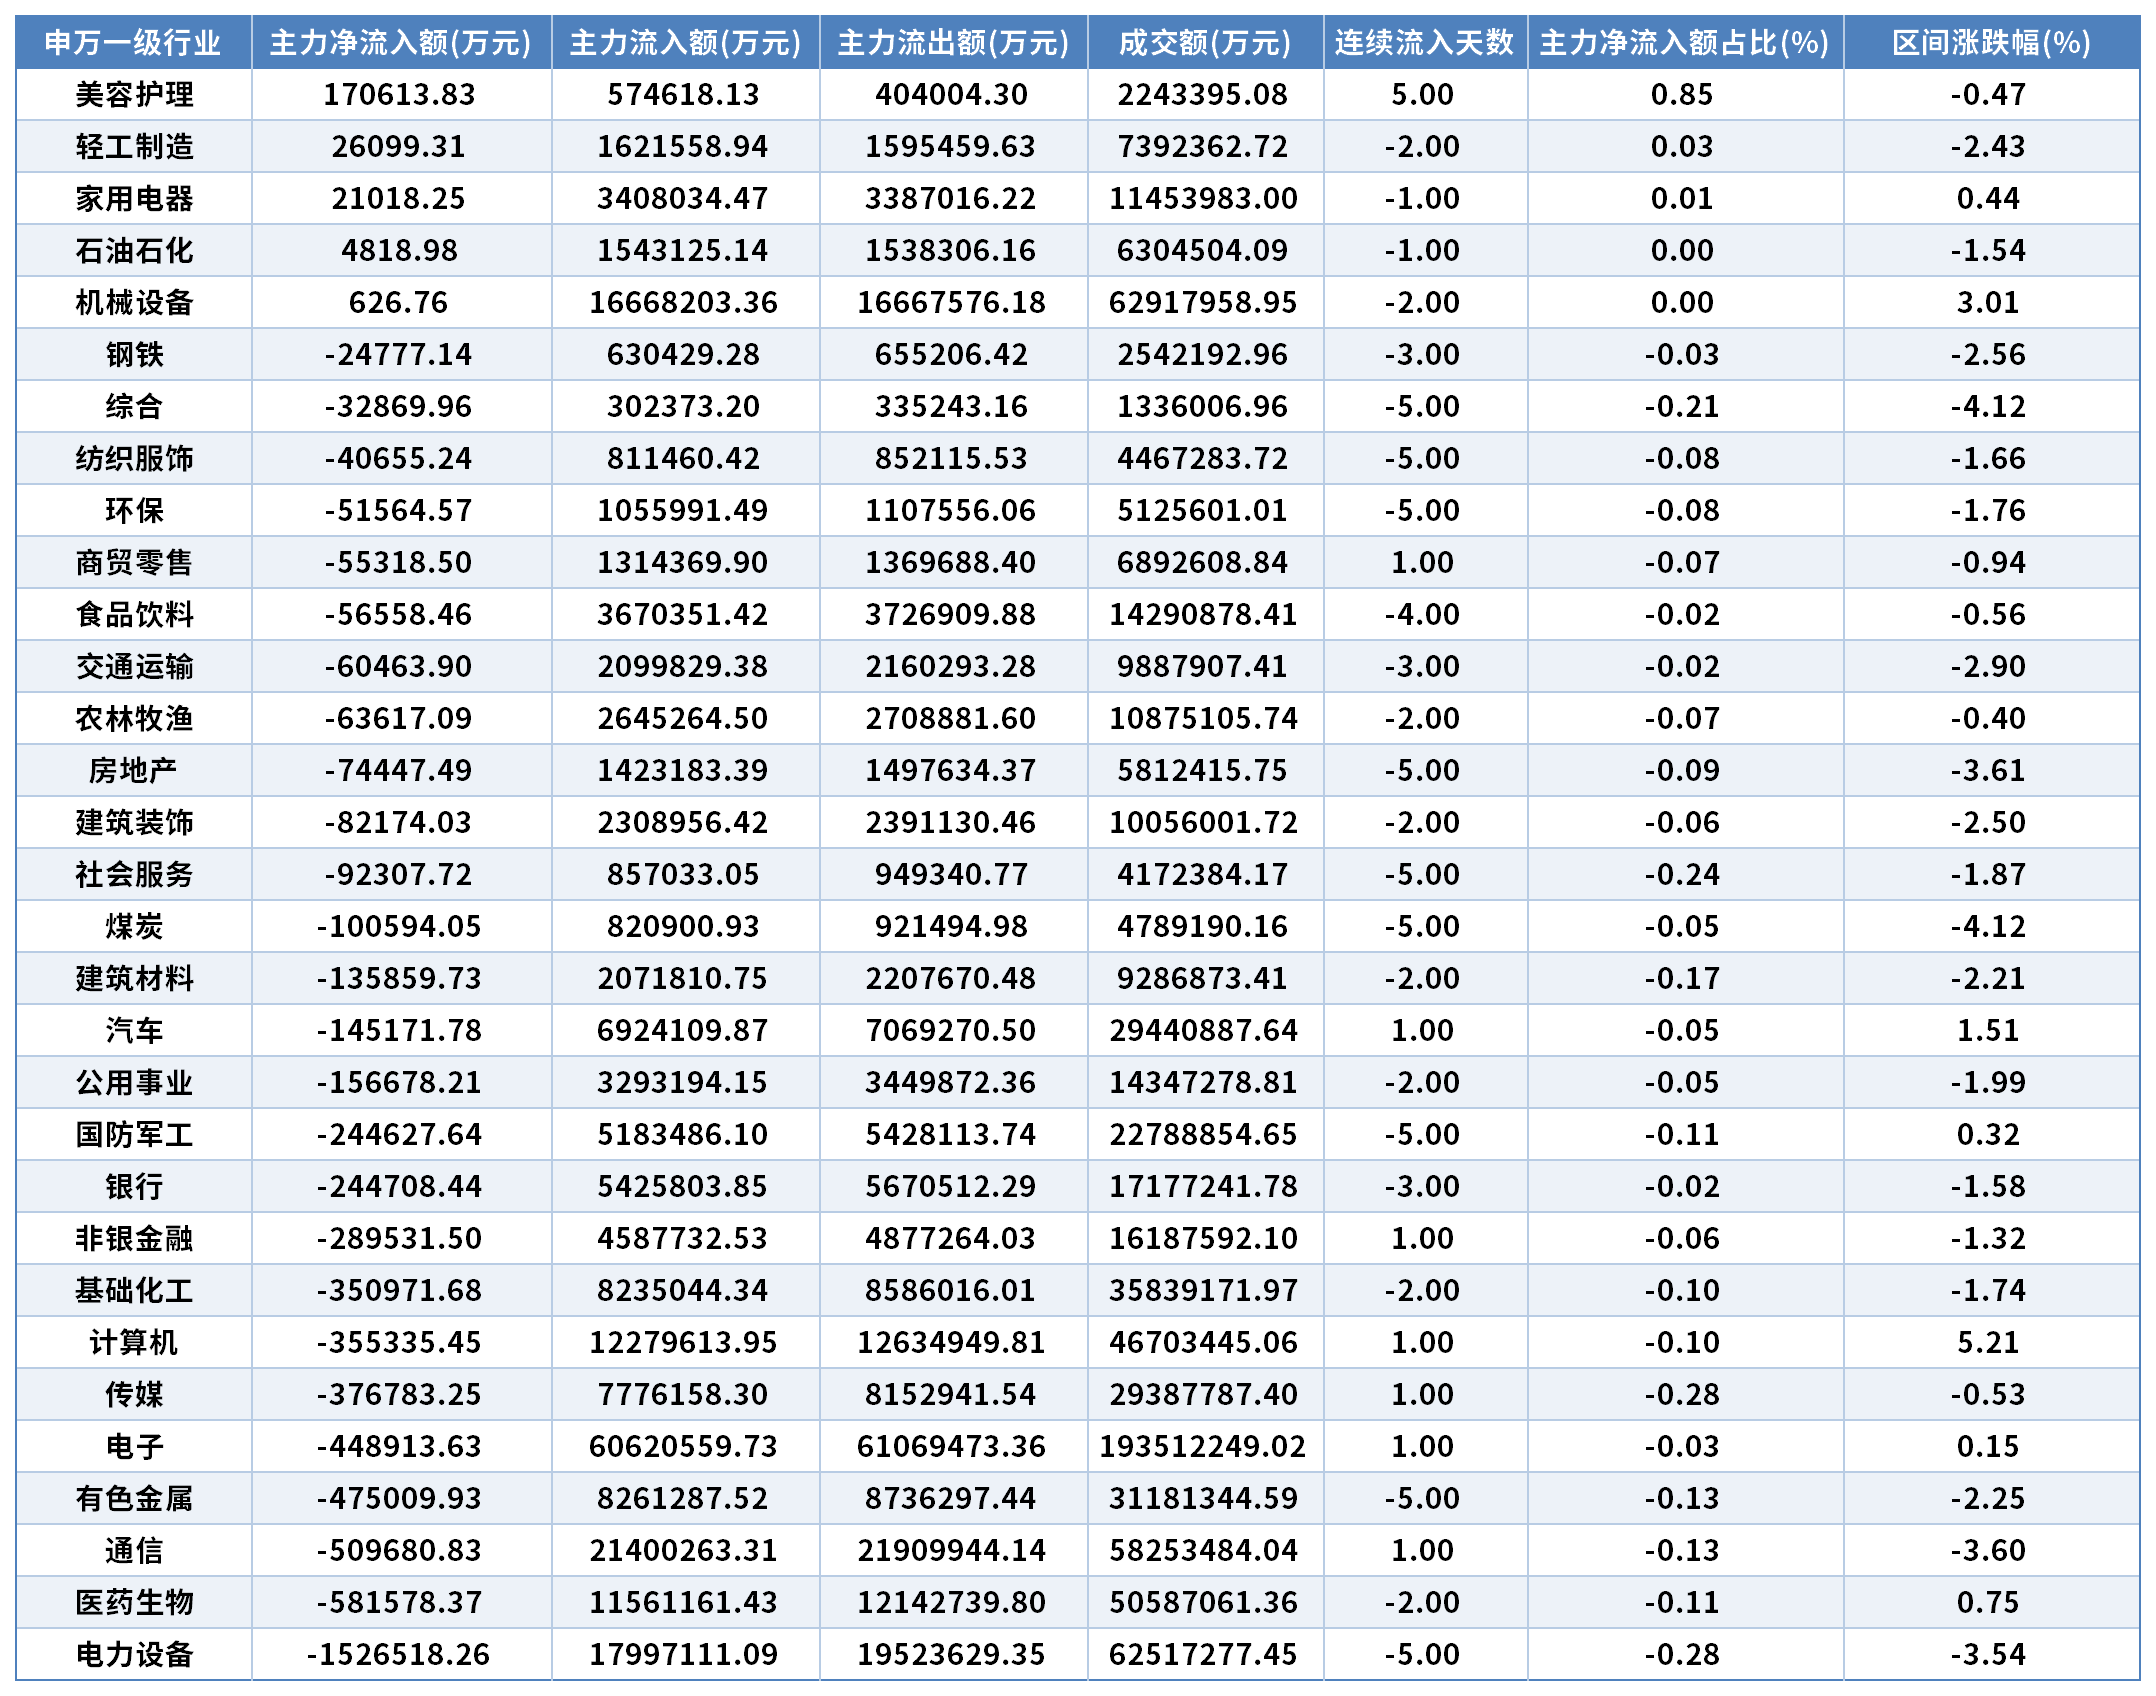Select the 美容护理 row label
The height and width of the screenshot is (1696, 2156).
point(134,95)
